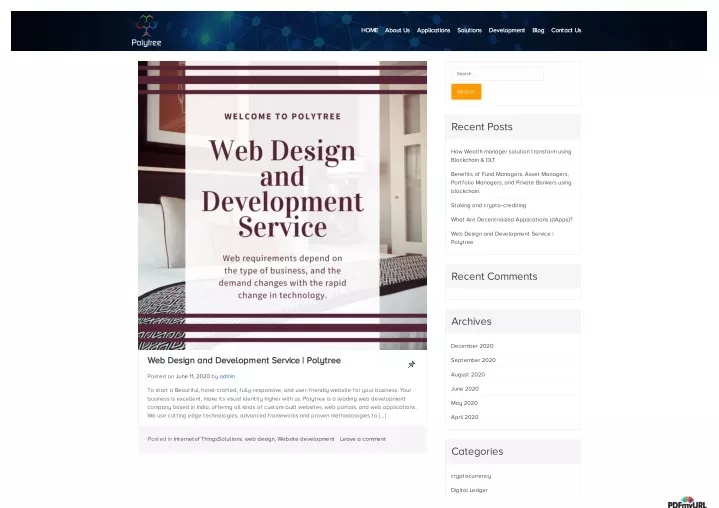Focus the sidebar search input field
719x508 pixels.
[x=497, y=74]
